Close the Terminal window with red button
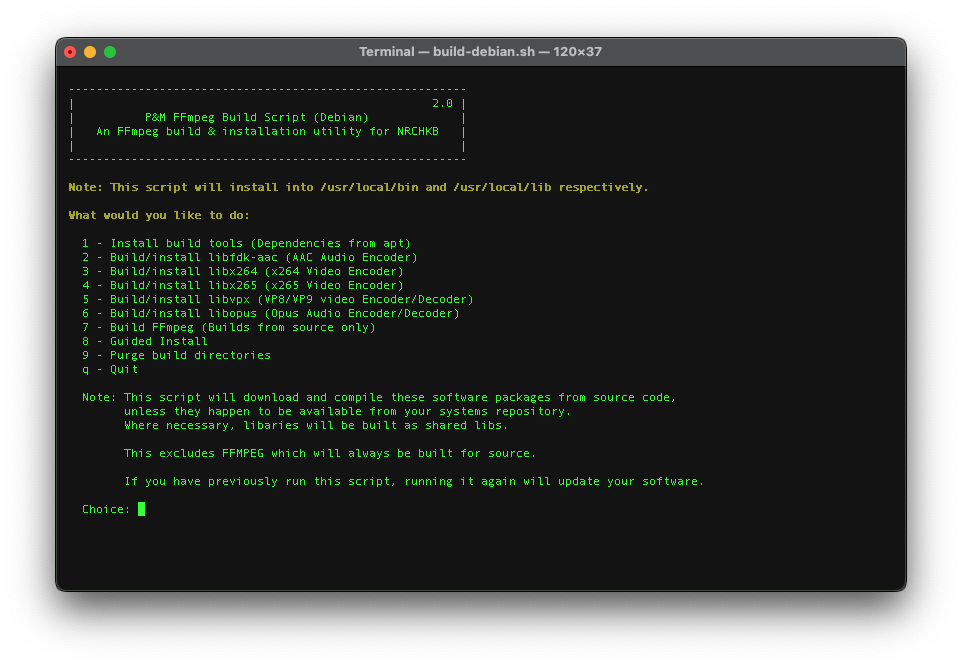This screenshot has width=962, height=665. point(70,52)
